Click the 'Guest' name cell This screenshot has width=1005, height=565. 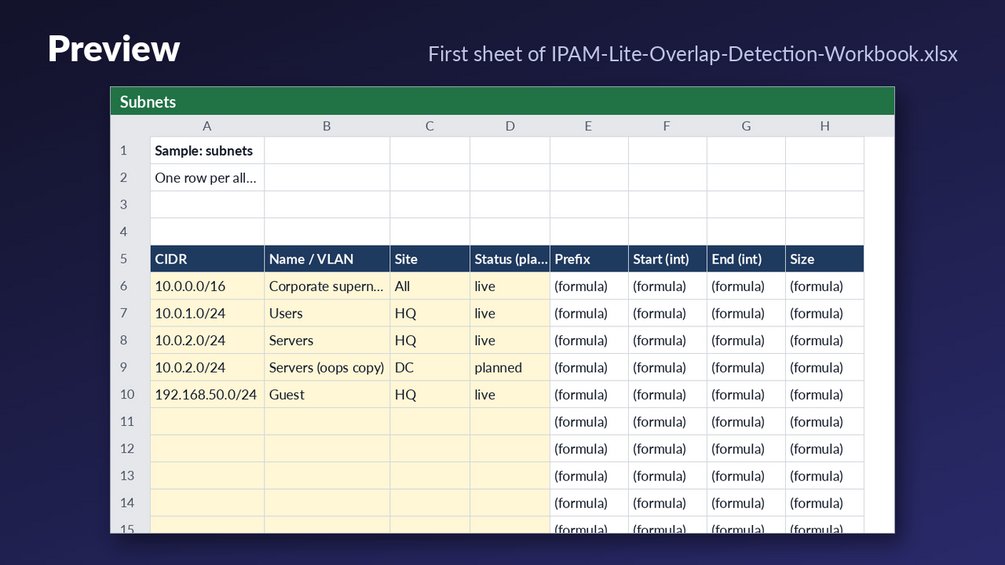click(x=327, y=395)
